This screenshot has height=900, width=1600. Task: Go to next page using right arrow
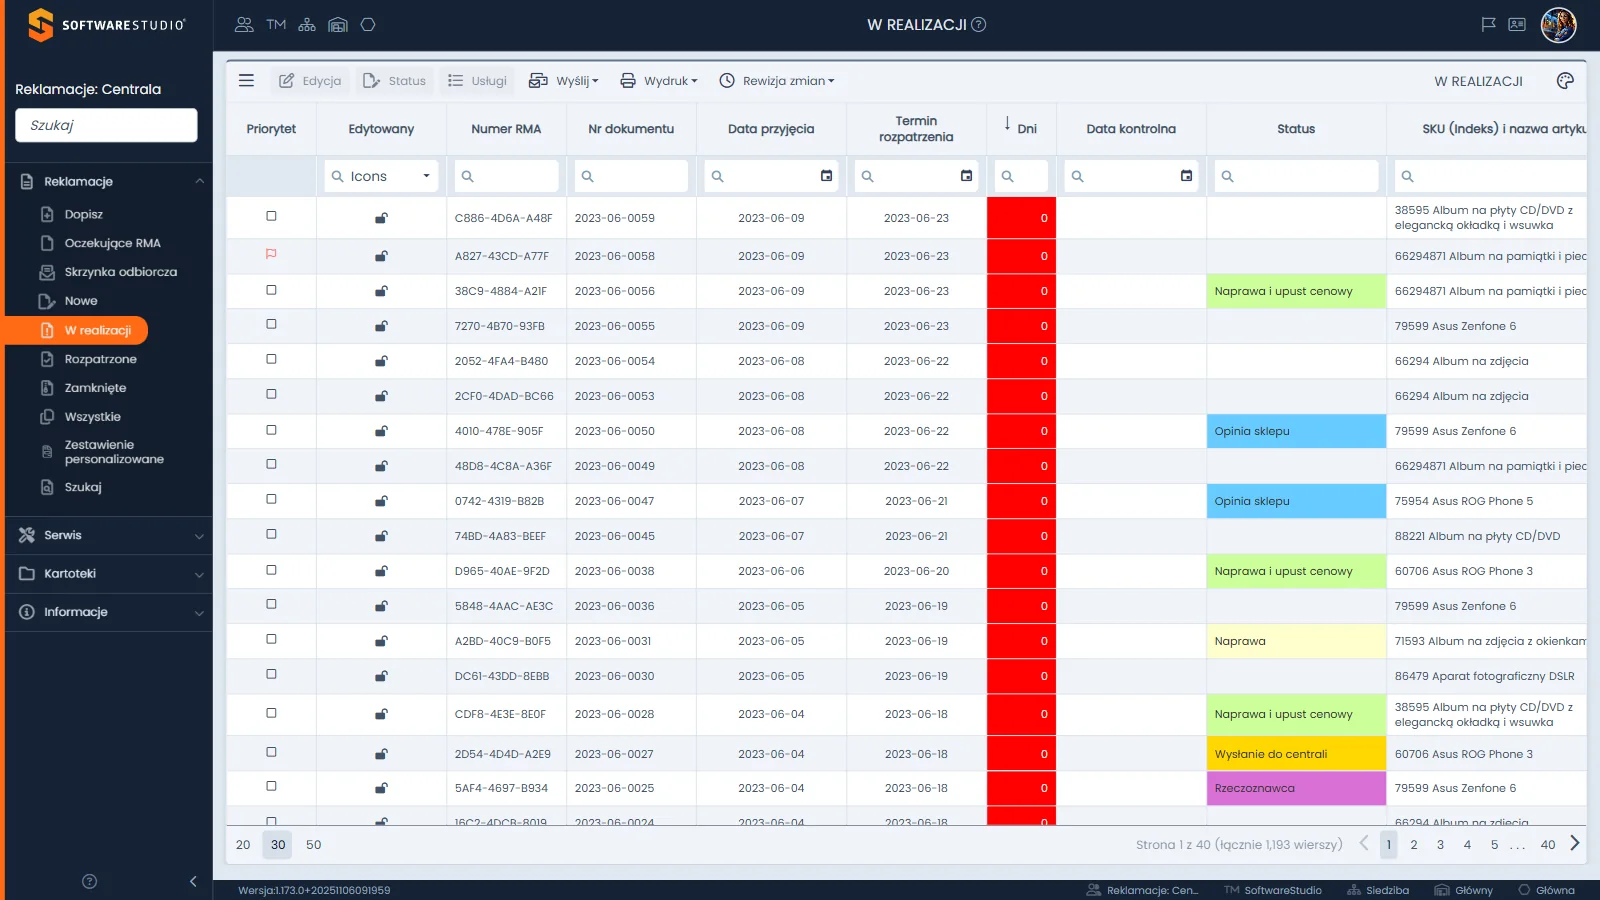[x=1575, y=844]
